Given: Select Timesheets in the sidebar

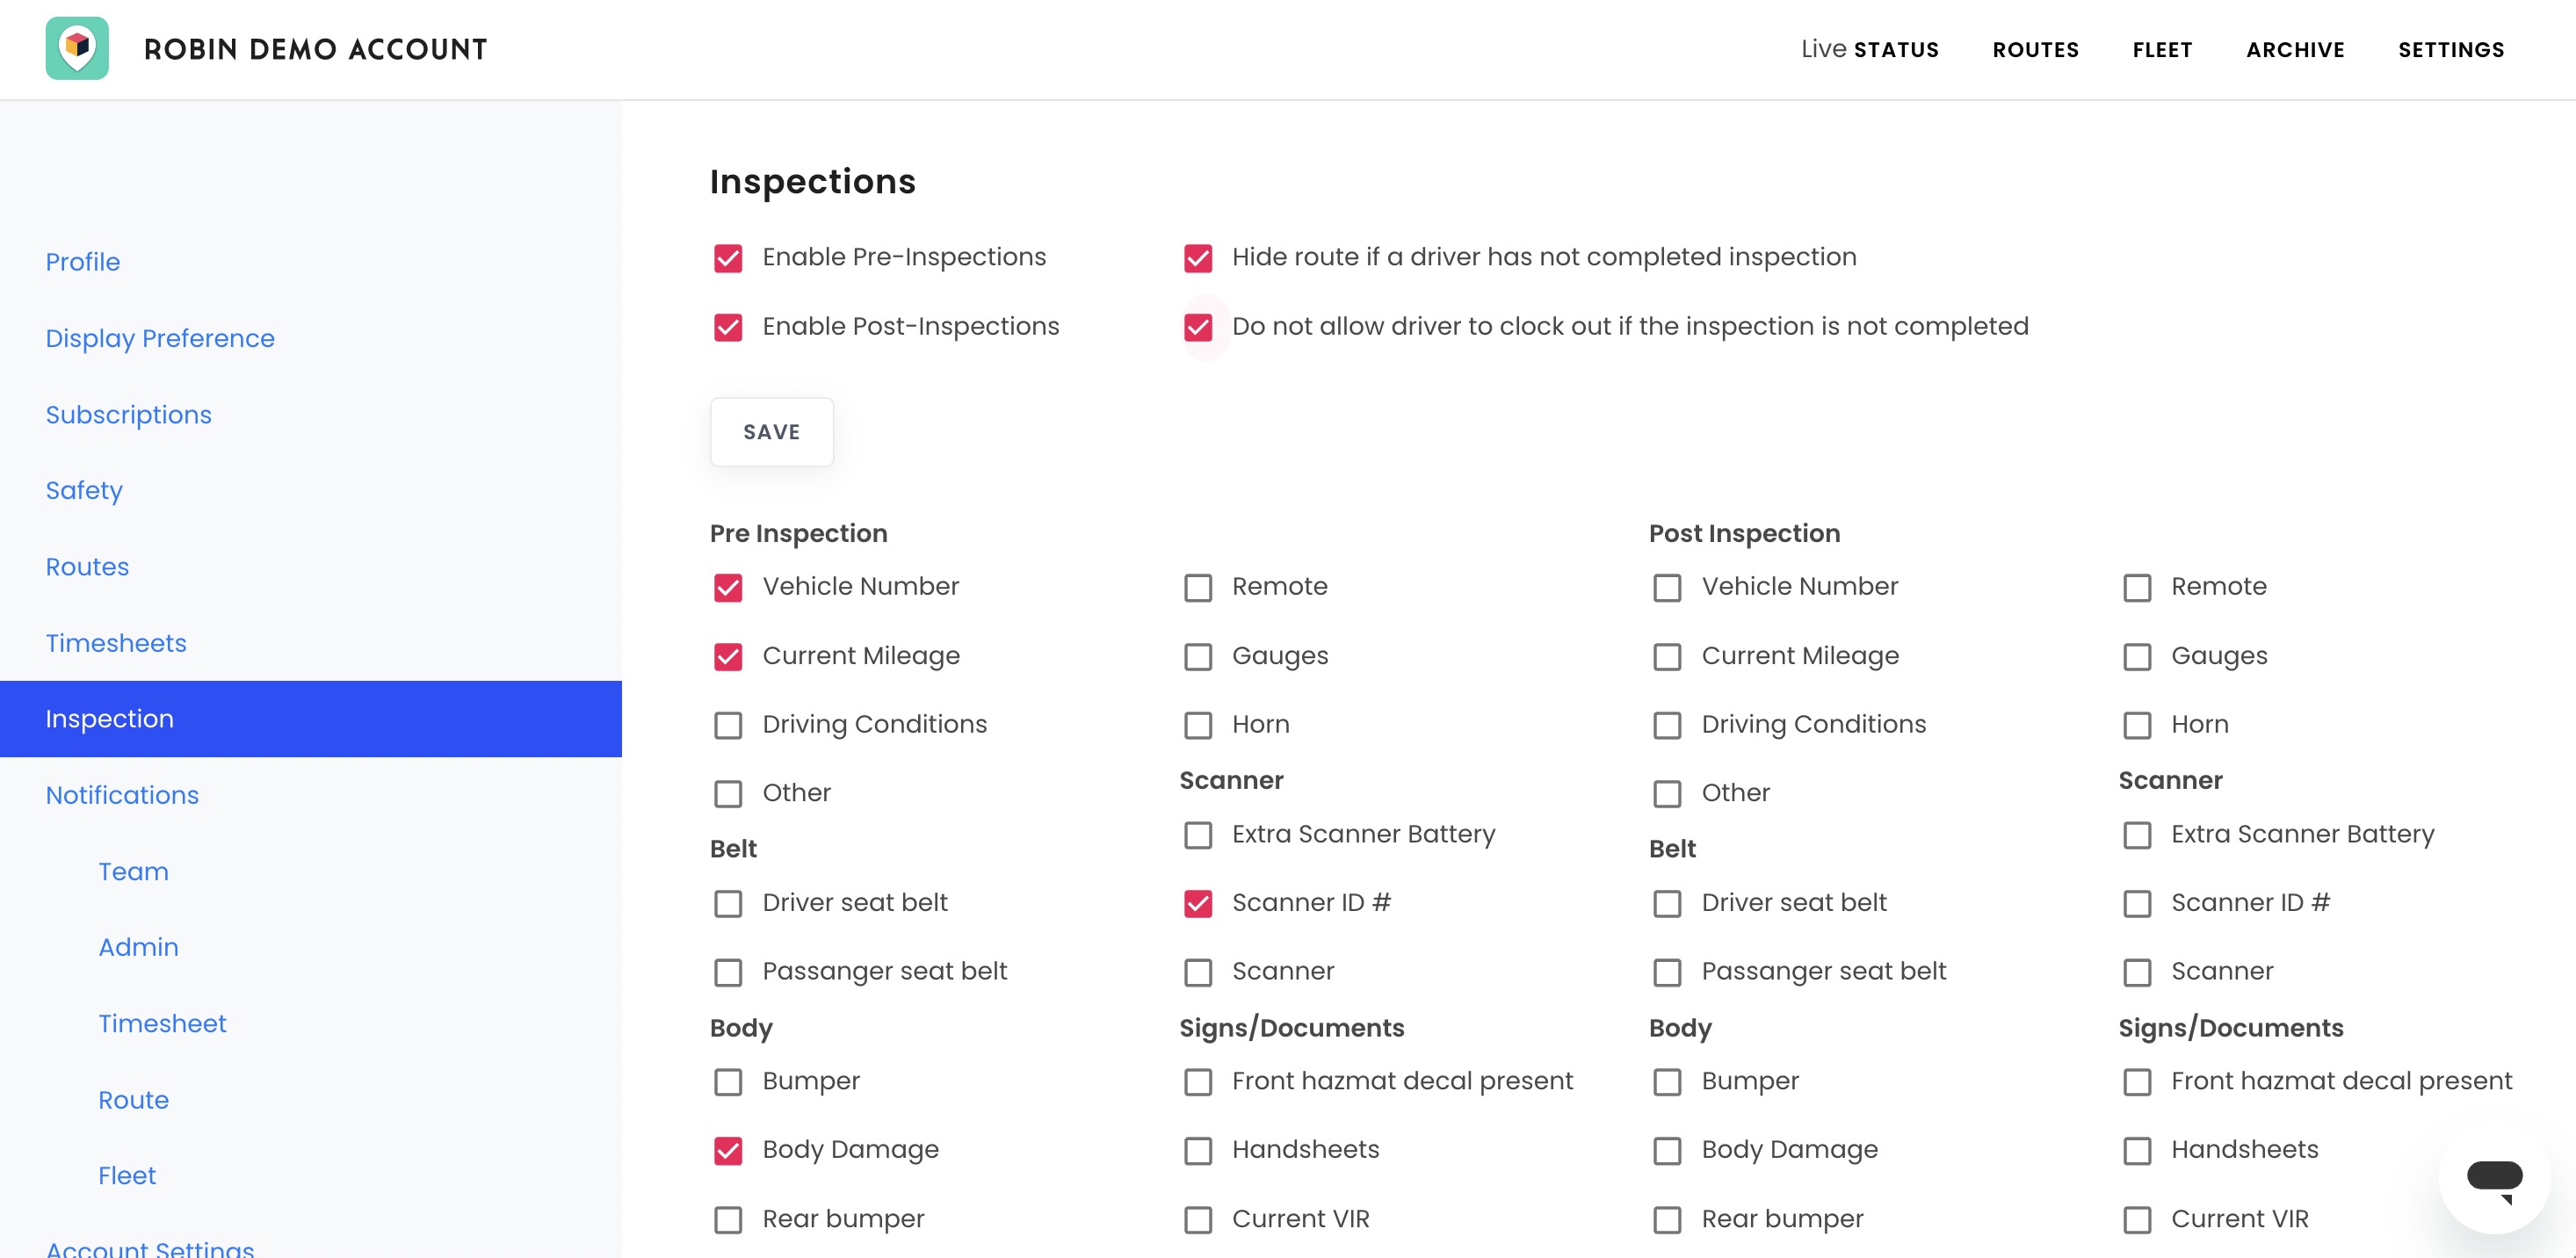Looking at the screenshot, I should point(116,643).
